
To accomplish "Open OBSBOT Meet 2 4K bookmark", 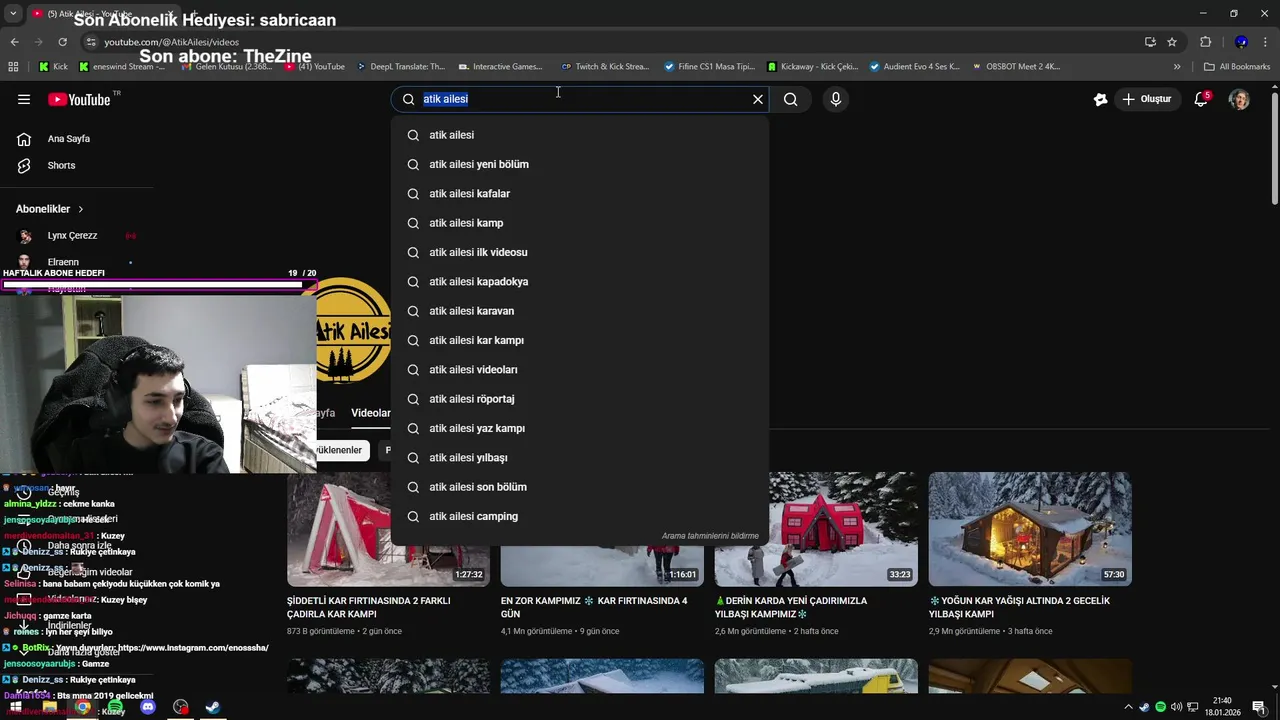I will [1015, 67].
